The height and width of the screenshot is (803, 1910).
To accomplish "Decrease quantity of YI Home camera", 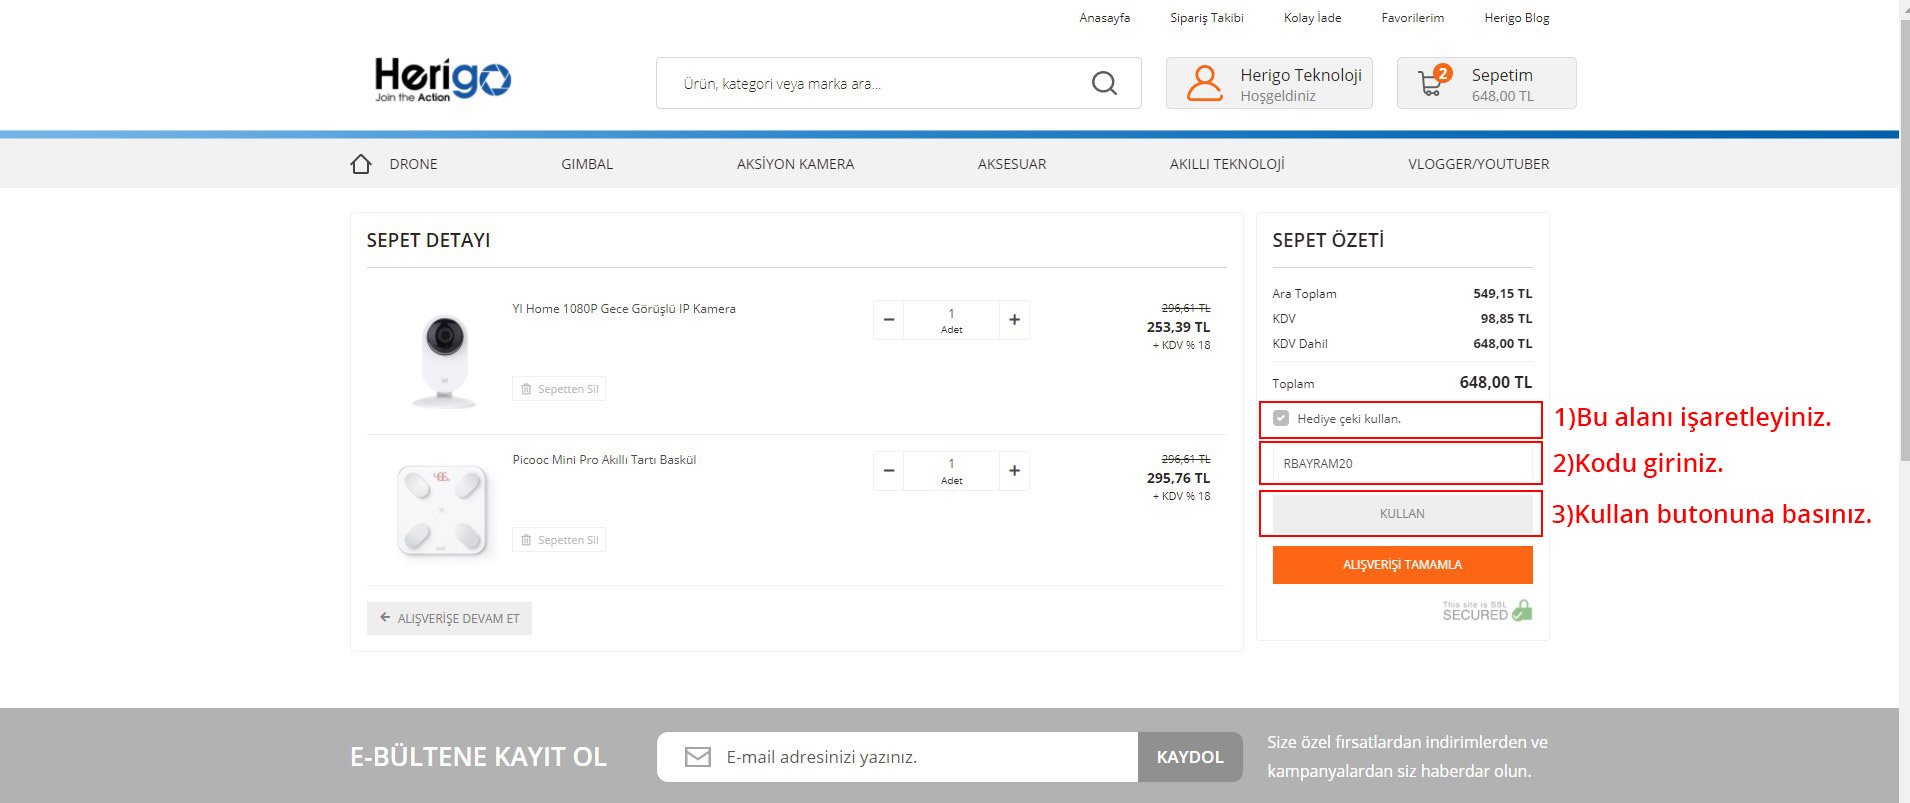I will click(x=888, y=320).
